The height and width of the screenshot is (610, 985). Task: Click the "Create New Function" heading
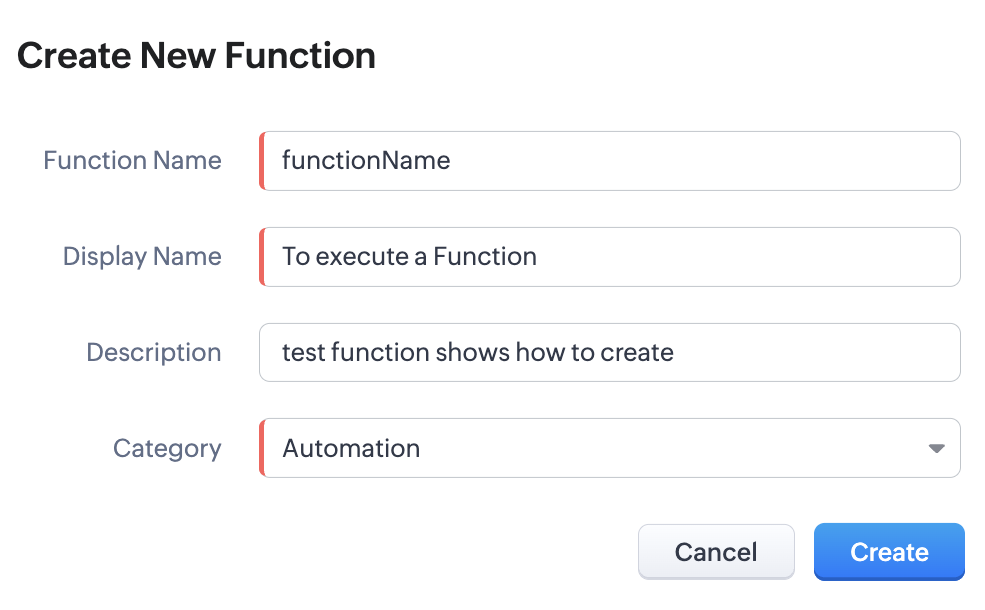(x=197, y=56)
